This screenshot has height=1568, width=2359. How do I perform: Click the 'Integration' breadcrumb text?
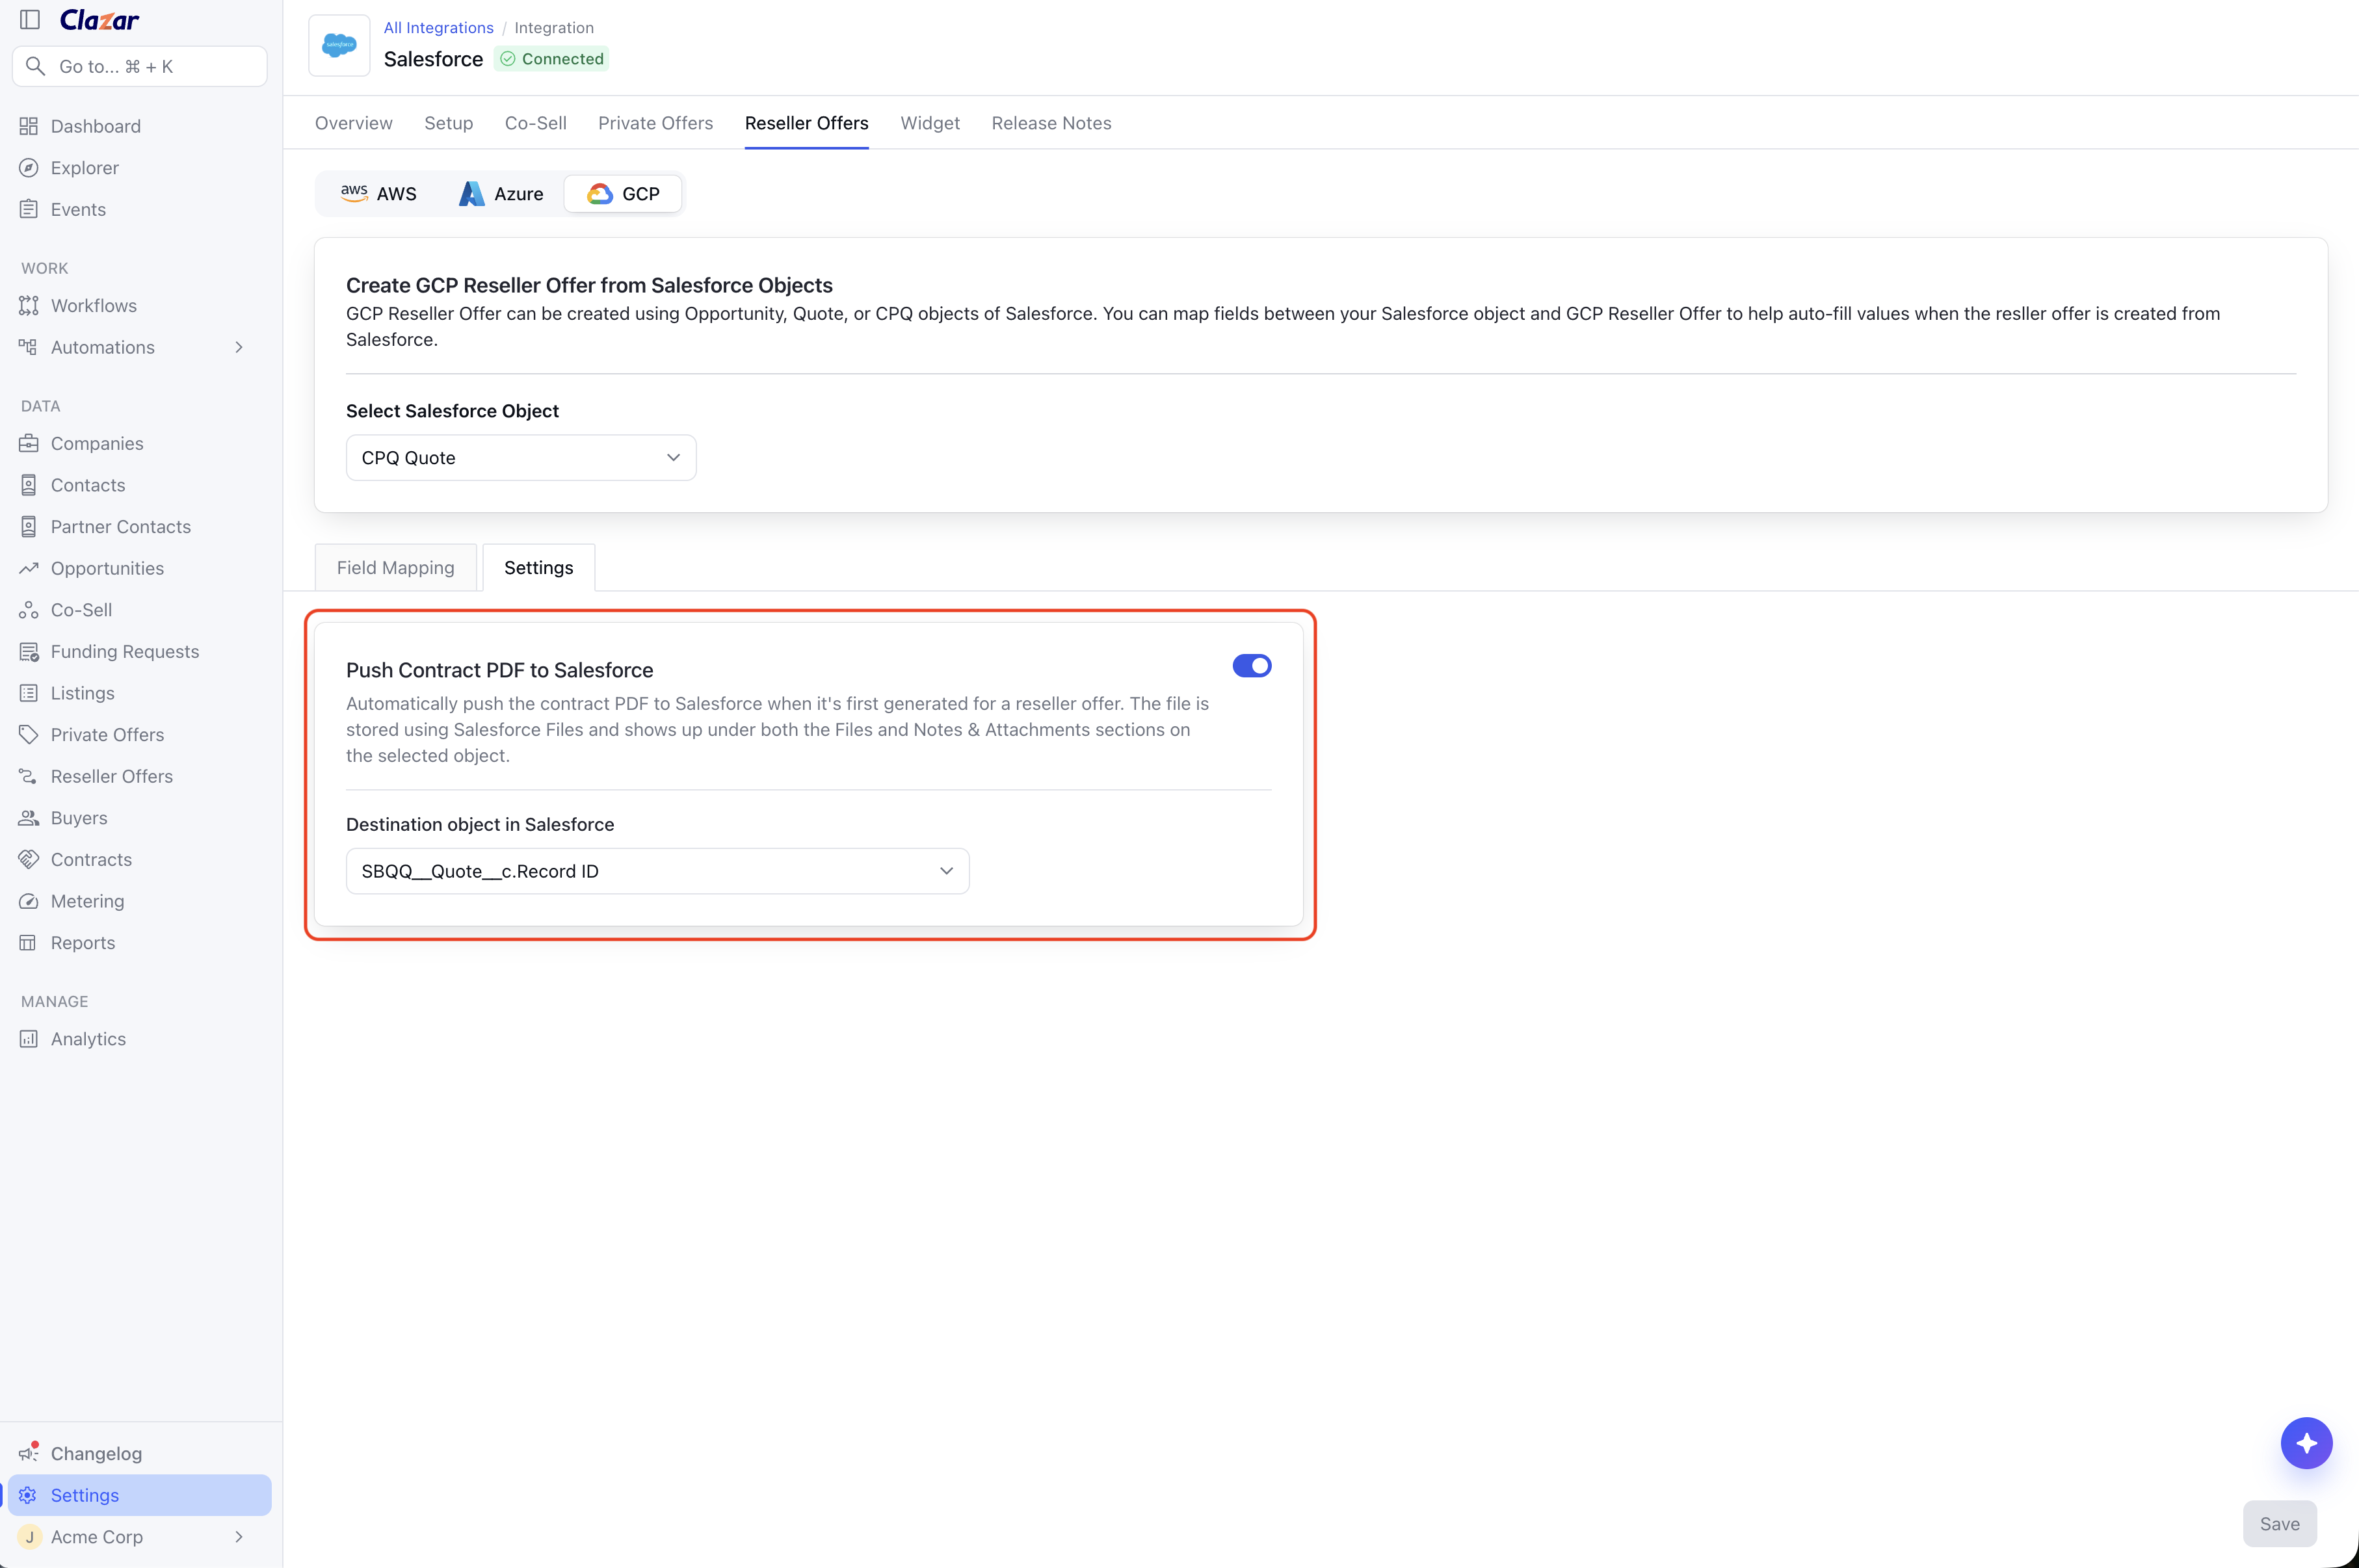(554, 28)
